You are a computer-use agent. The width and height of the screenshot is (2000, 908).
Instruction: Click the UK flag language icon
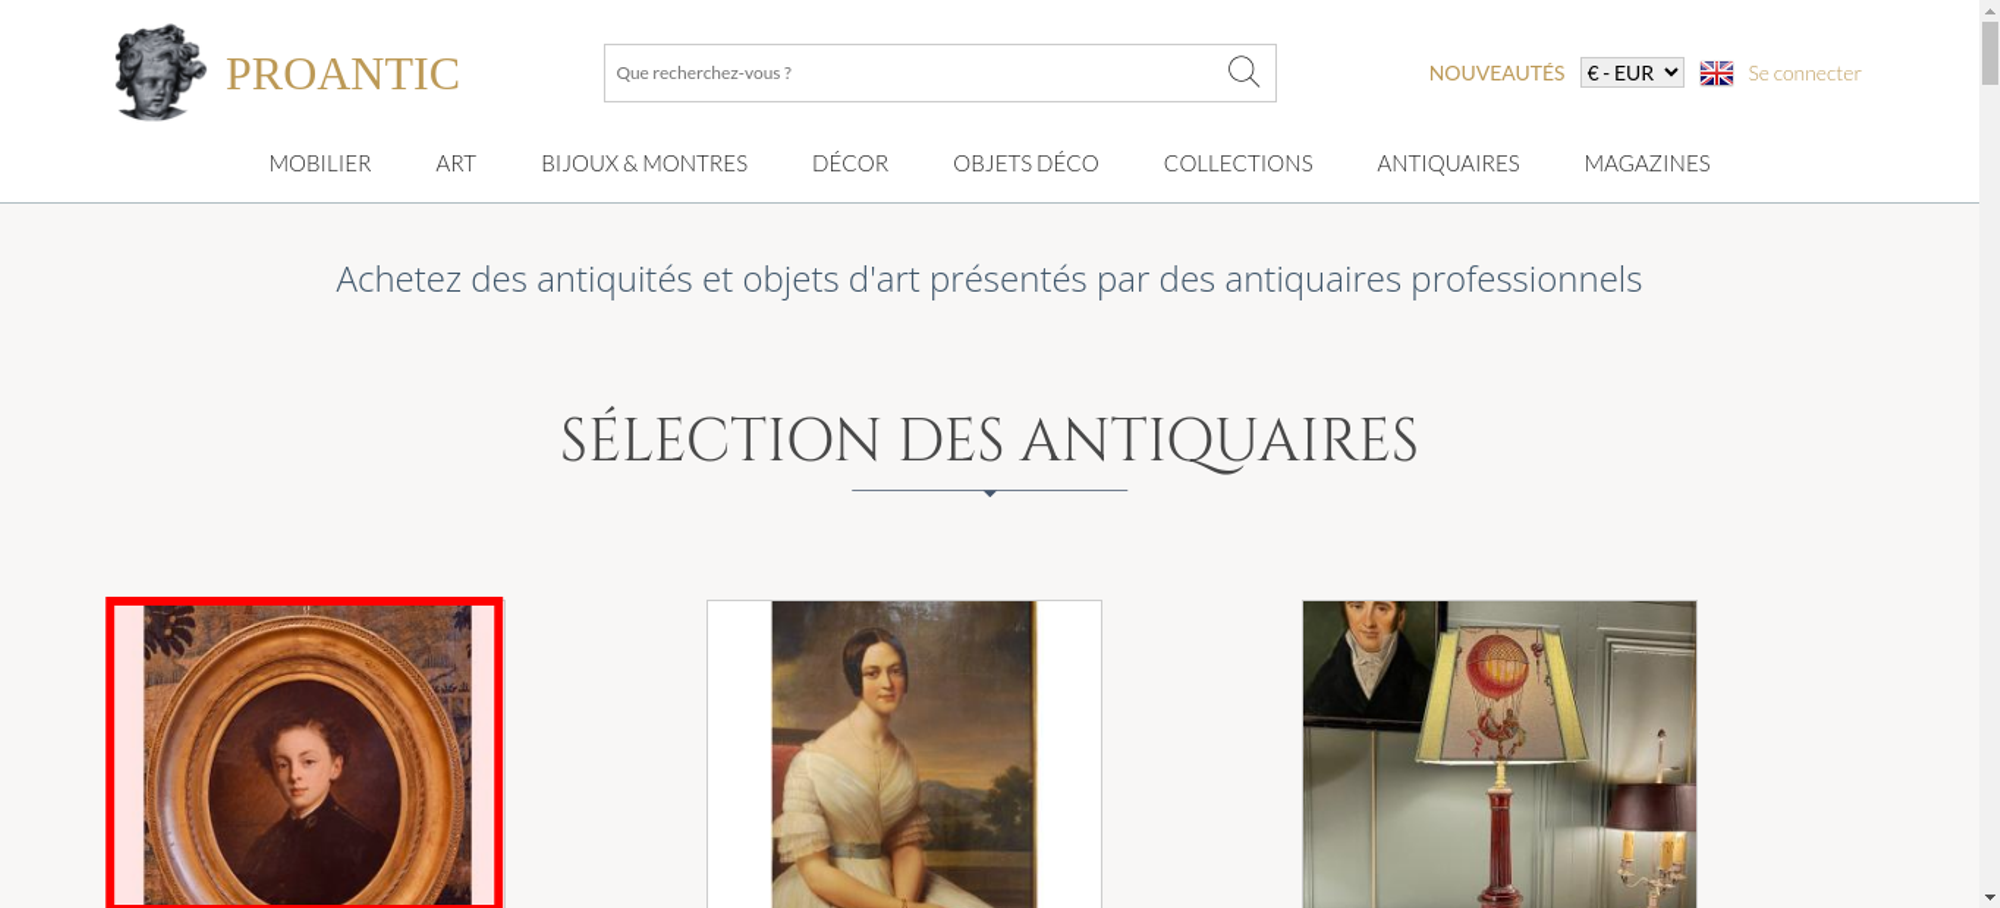point(1716,73)
